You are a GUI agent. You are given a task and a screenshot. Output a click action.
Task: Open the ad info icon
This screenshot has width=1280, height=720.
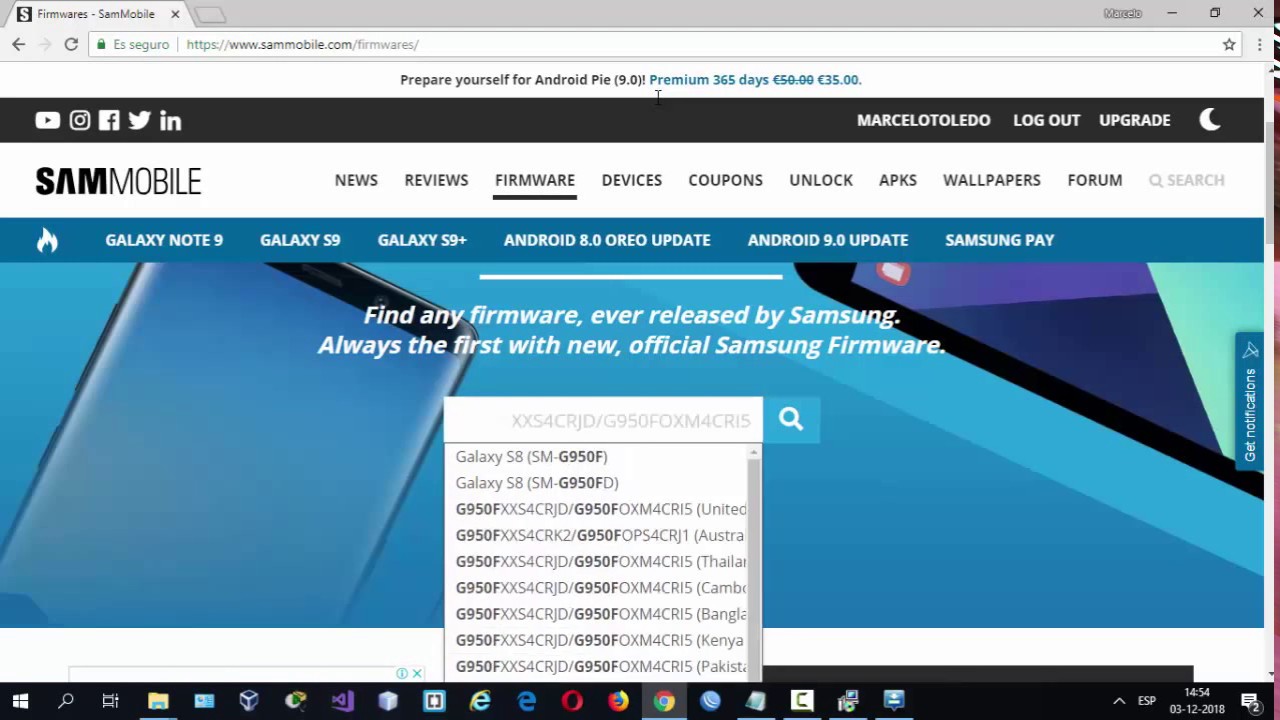pyautogui.click(x=402, y=674)
